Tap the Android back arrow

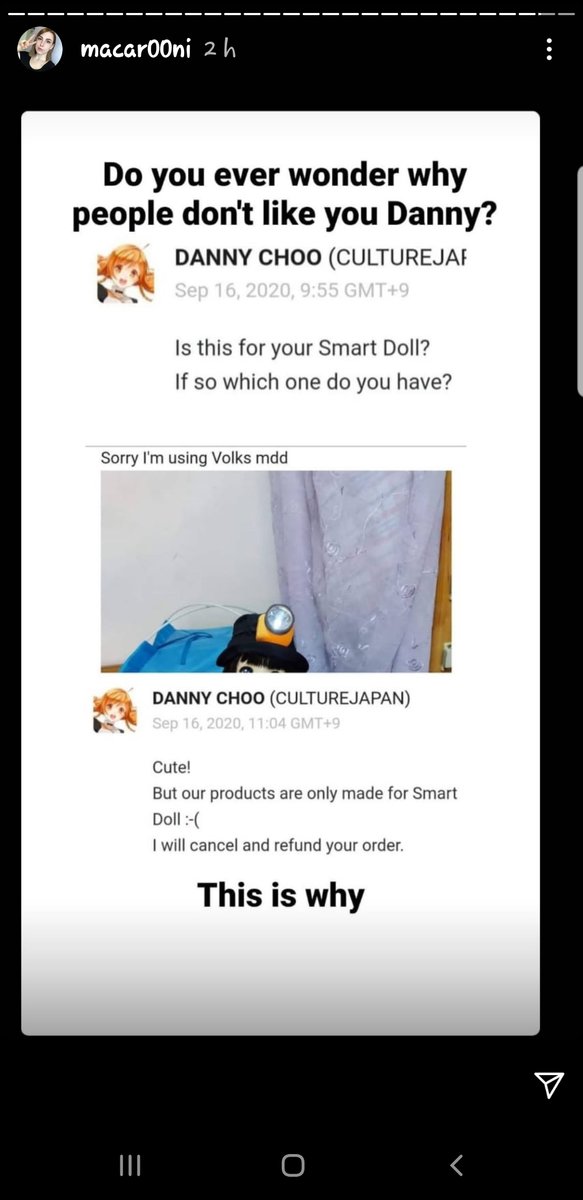(456, 1164)
